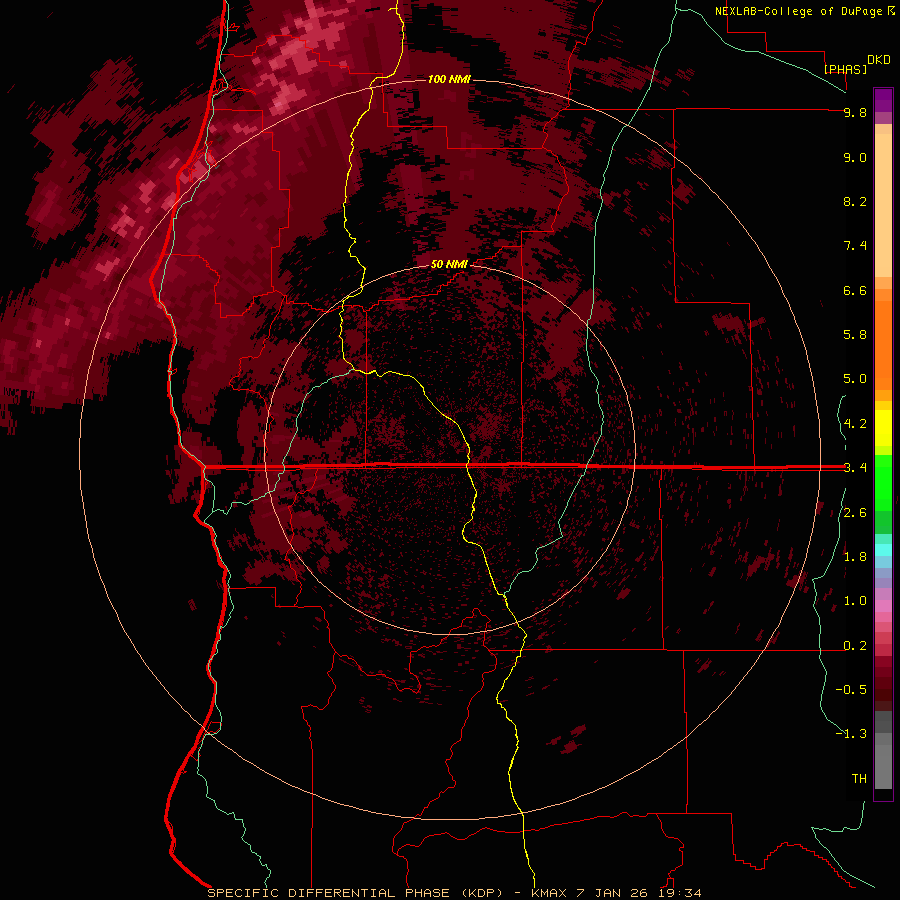Click the 9.0 scale value
Image resolution: width=900 pixels, height=900 pixels.
[x=855, y=157]
